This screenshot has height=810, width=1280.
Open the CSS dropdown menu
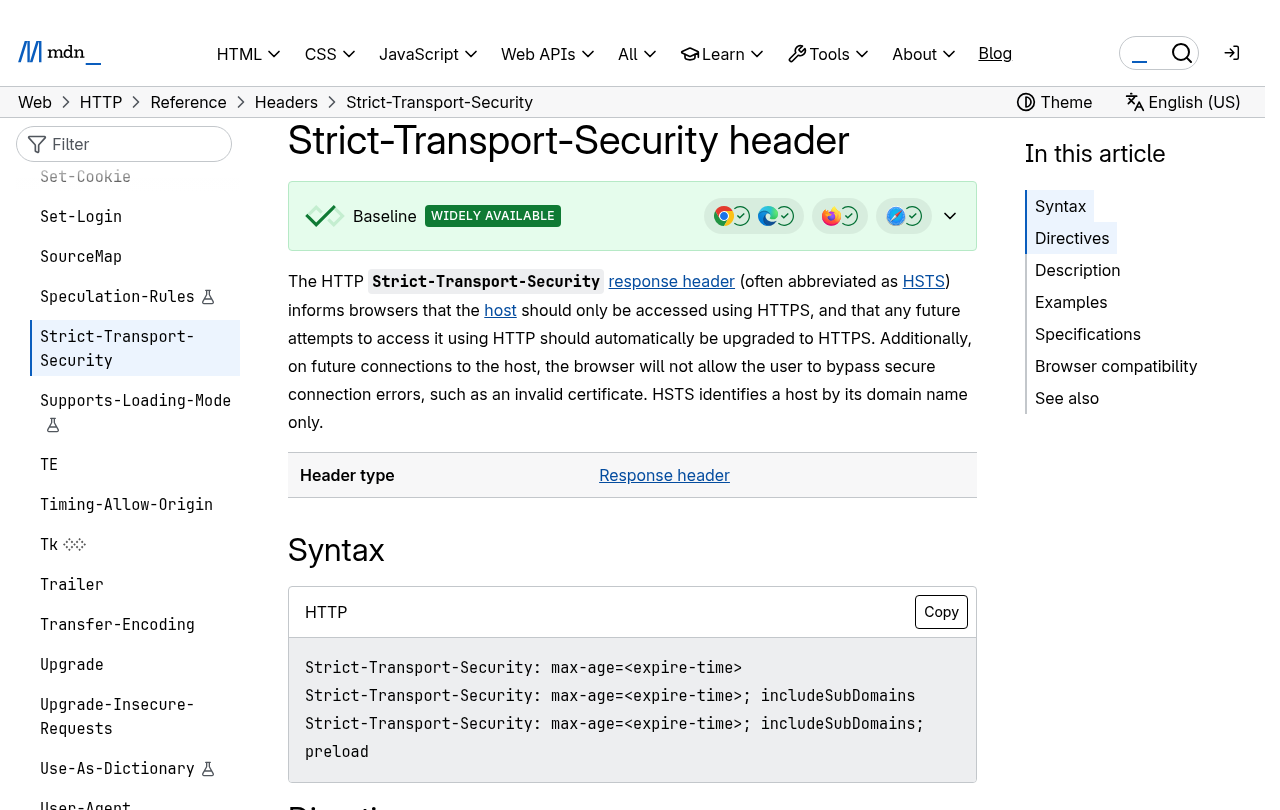tap(330, 54)
